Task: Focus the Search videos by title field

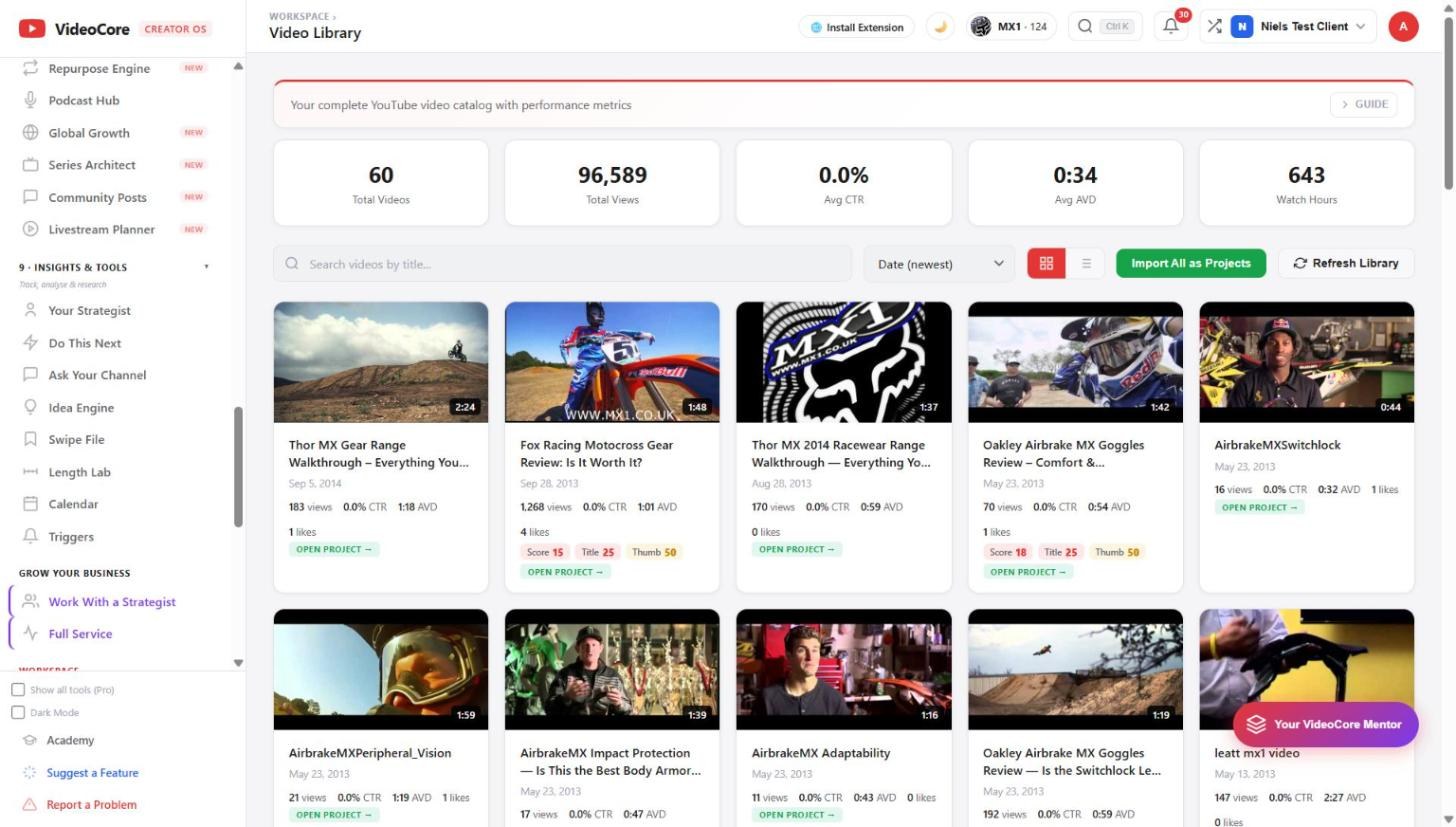Action: coord(562,264)
